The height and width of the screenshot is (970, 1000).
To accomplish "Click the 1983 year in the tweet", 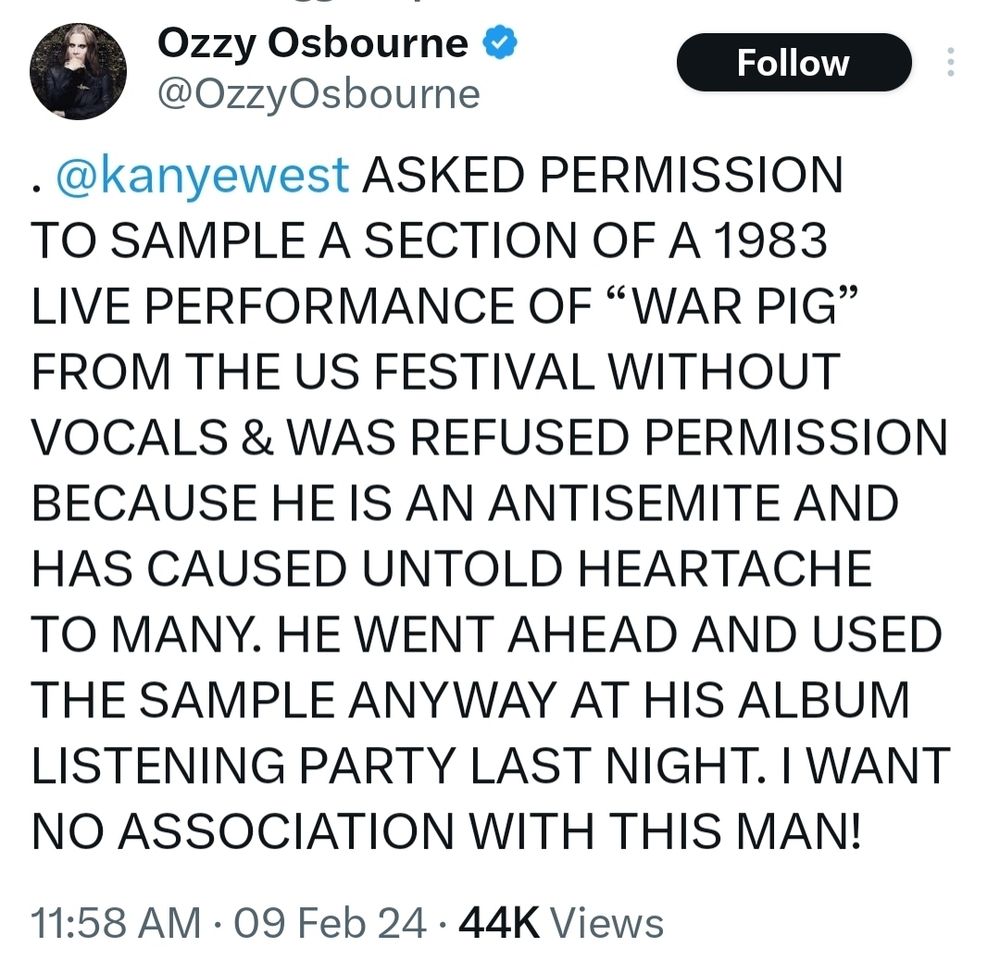I will [x=770, y=240].
